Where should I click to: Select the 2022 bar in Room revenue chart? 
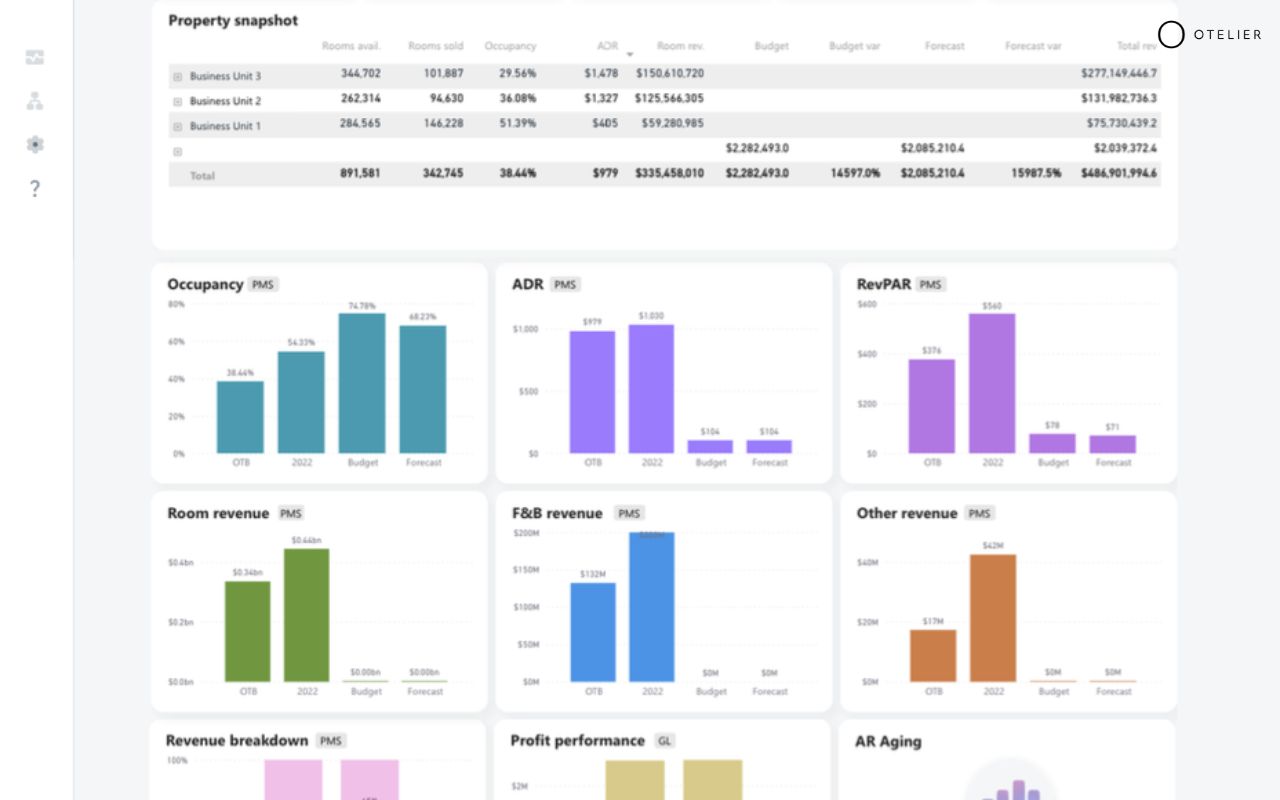(x=306, y=615)
